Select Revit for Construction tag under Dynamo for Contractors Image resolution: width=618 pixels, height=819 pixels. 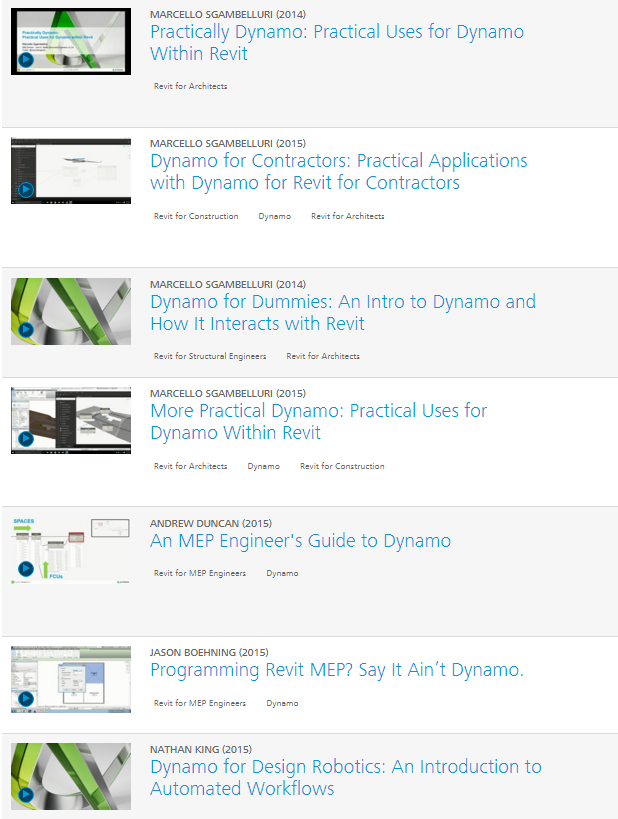click(196, 216)
